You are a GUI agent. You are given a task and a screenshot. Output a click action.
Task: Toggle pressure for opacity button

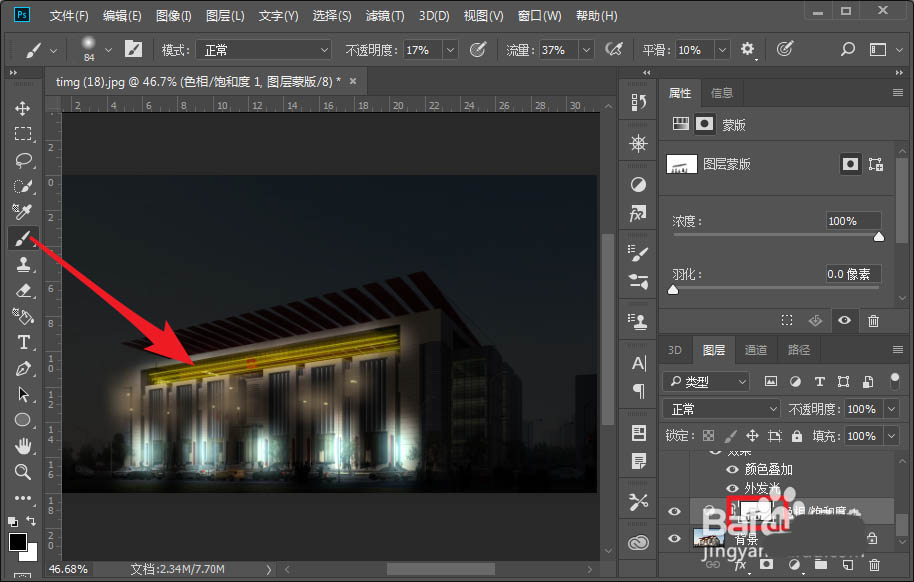[477, 50]
